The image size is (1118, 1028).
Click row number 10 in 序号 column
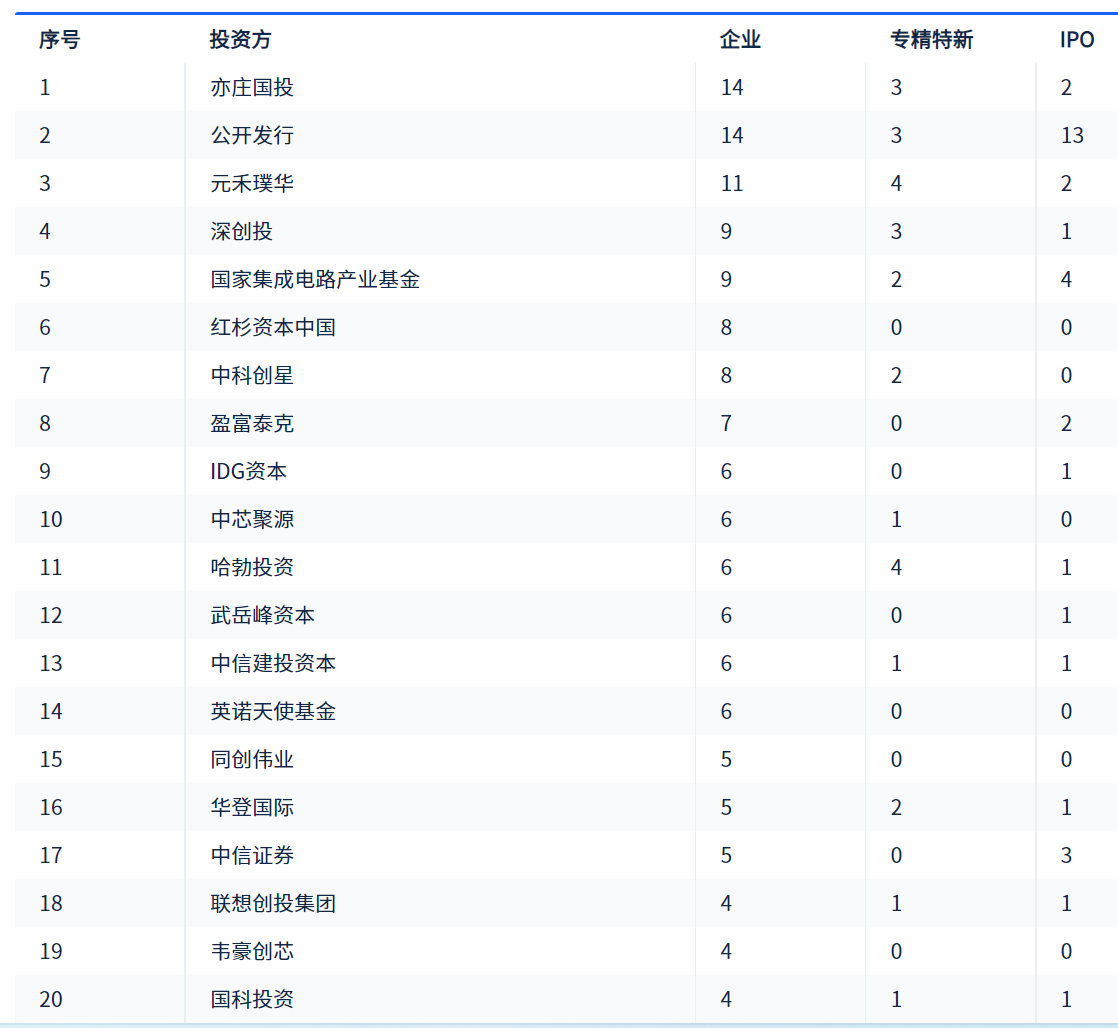click(51, 519)
